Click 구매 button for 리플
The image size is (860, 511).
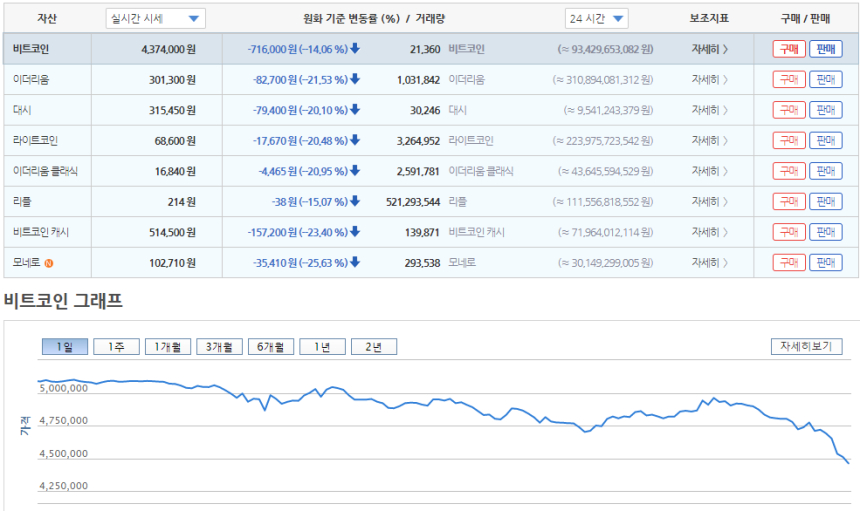tap(789, 202)
